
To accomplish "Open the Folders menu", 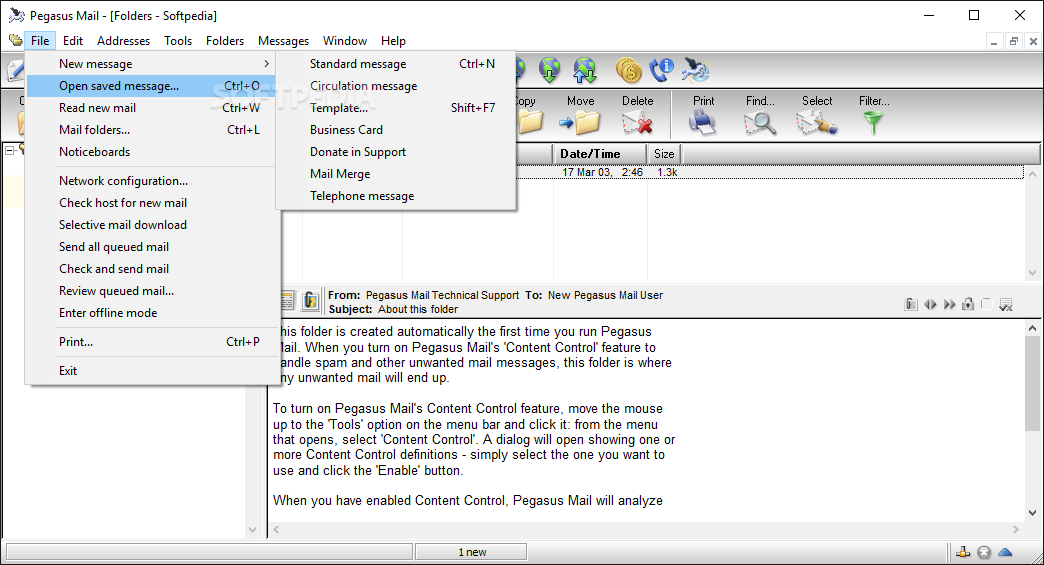I will point(225,41).
